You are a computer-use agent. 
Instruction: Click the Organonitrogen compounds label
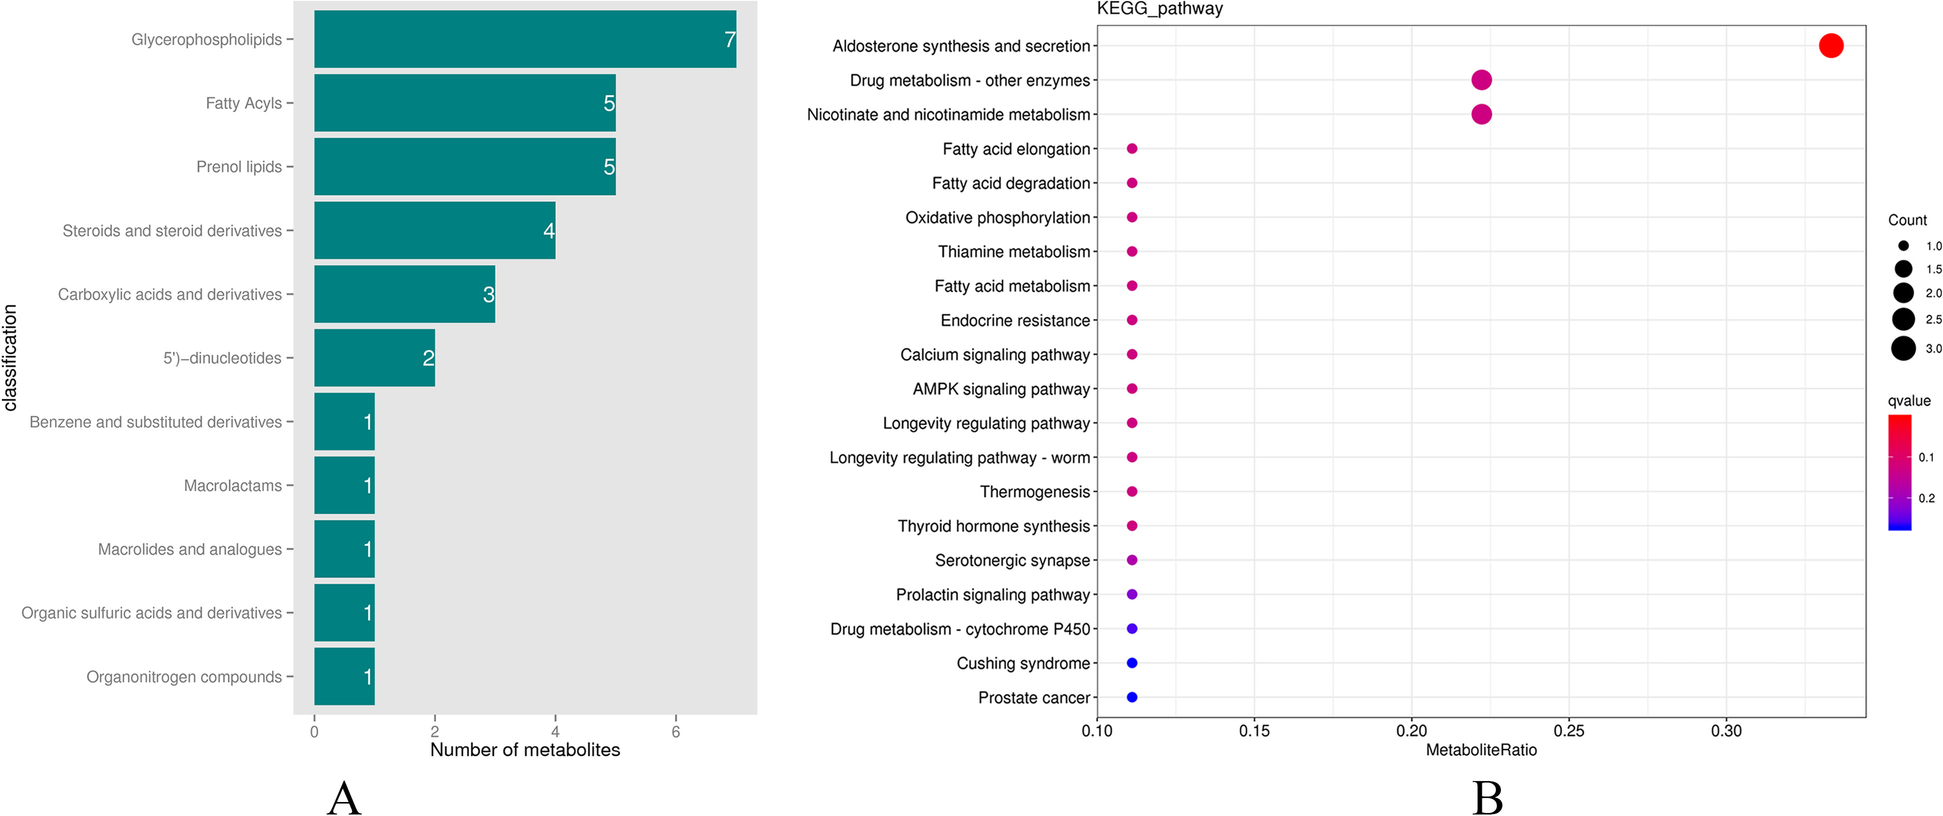coord(184,677)
